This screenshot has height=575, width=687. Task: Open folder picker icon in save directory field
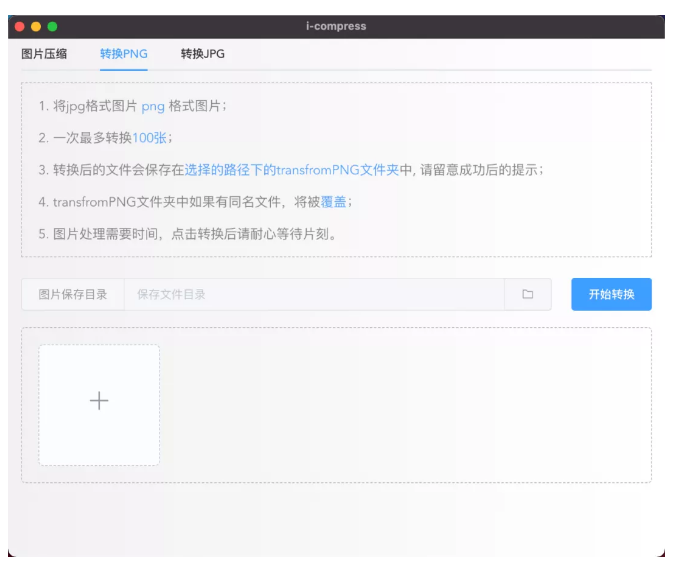528,294
